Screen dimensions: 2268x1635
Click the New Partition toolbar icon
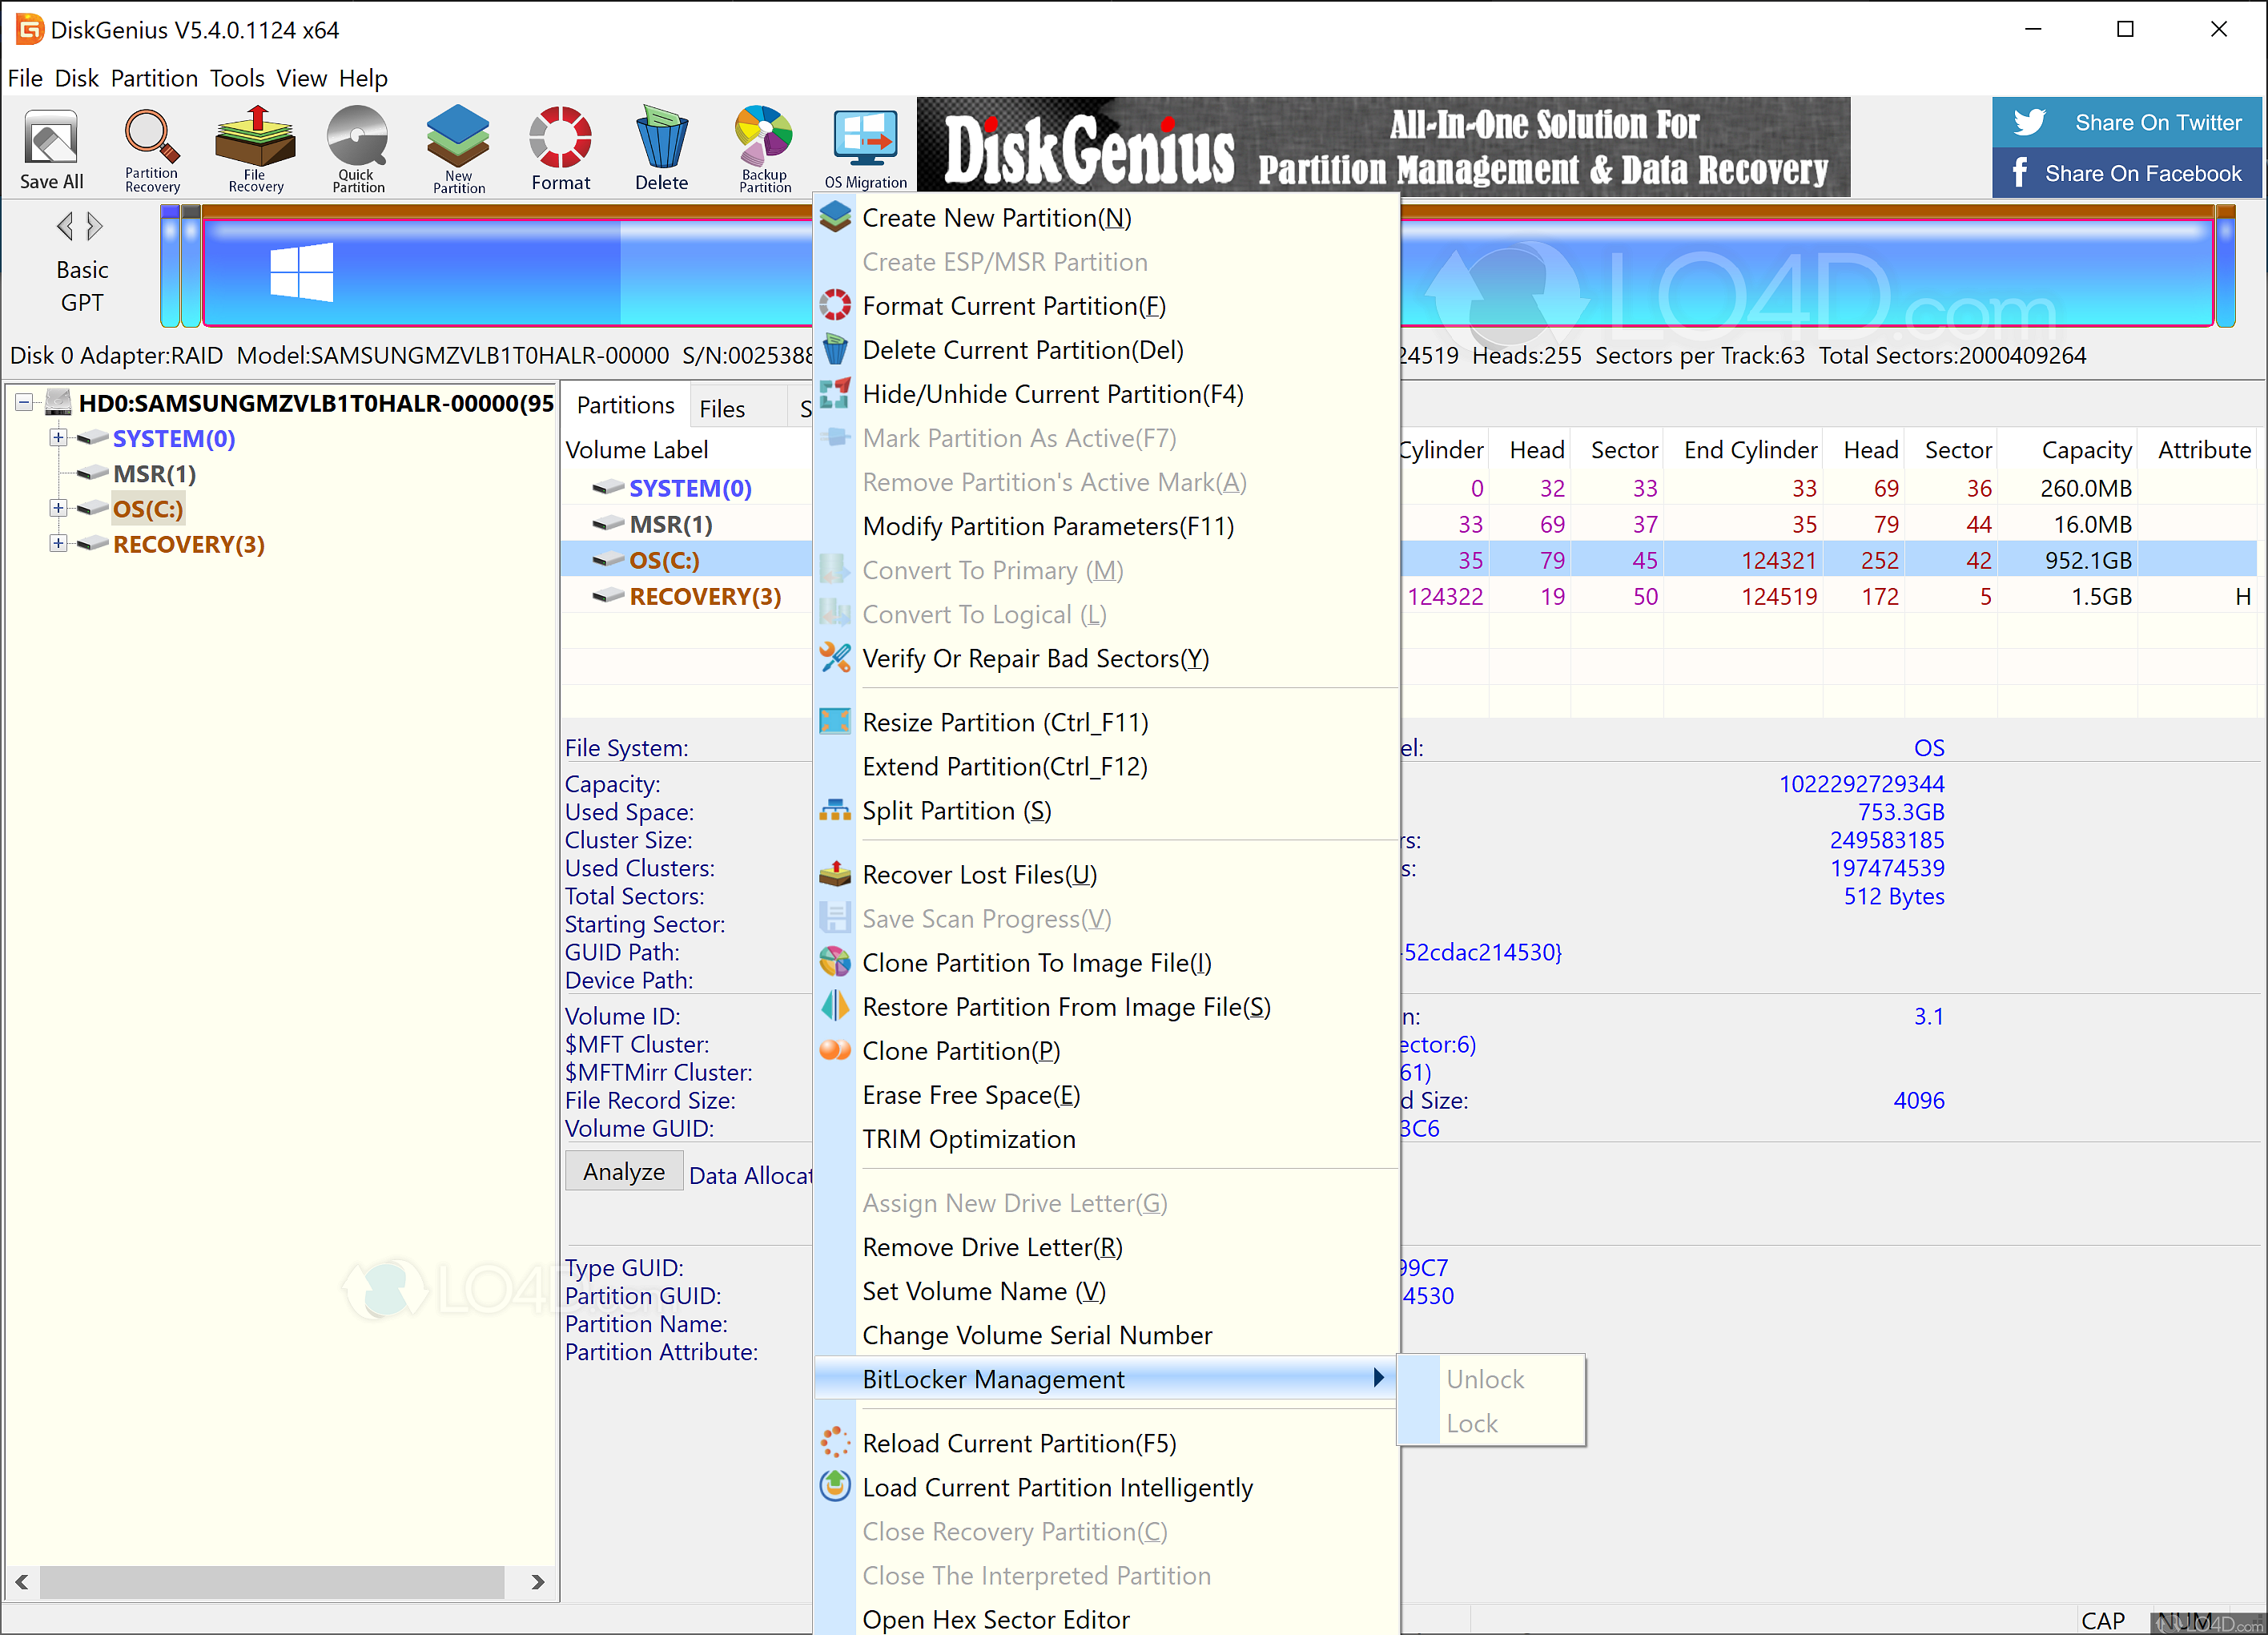(459, 149)
